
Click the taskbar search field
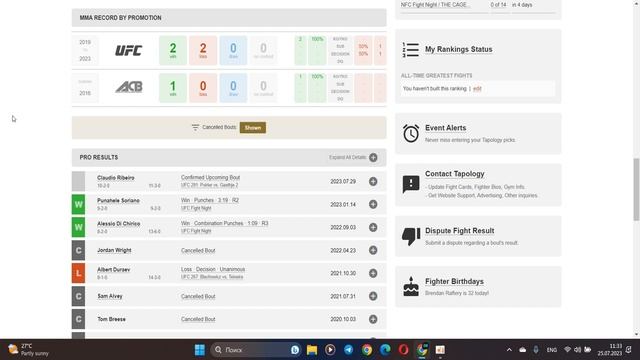[255, 350]
